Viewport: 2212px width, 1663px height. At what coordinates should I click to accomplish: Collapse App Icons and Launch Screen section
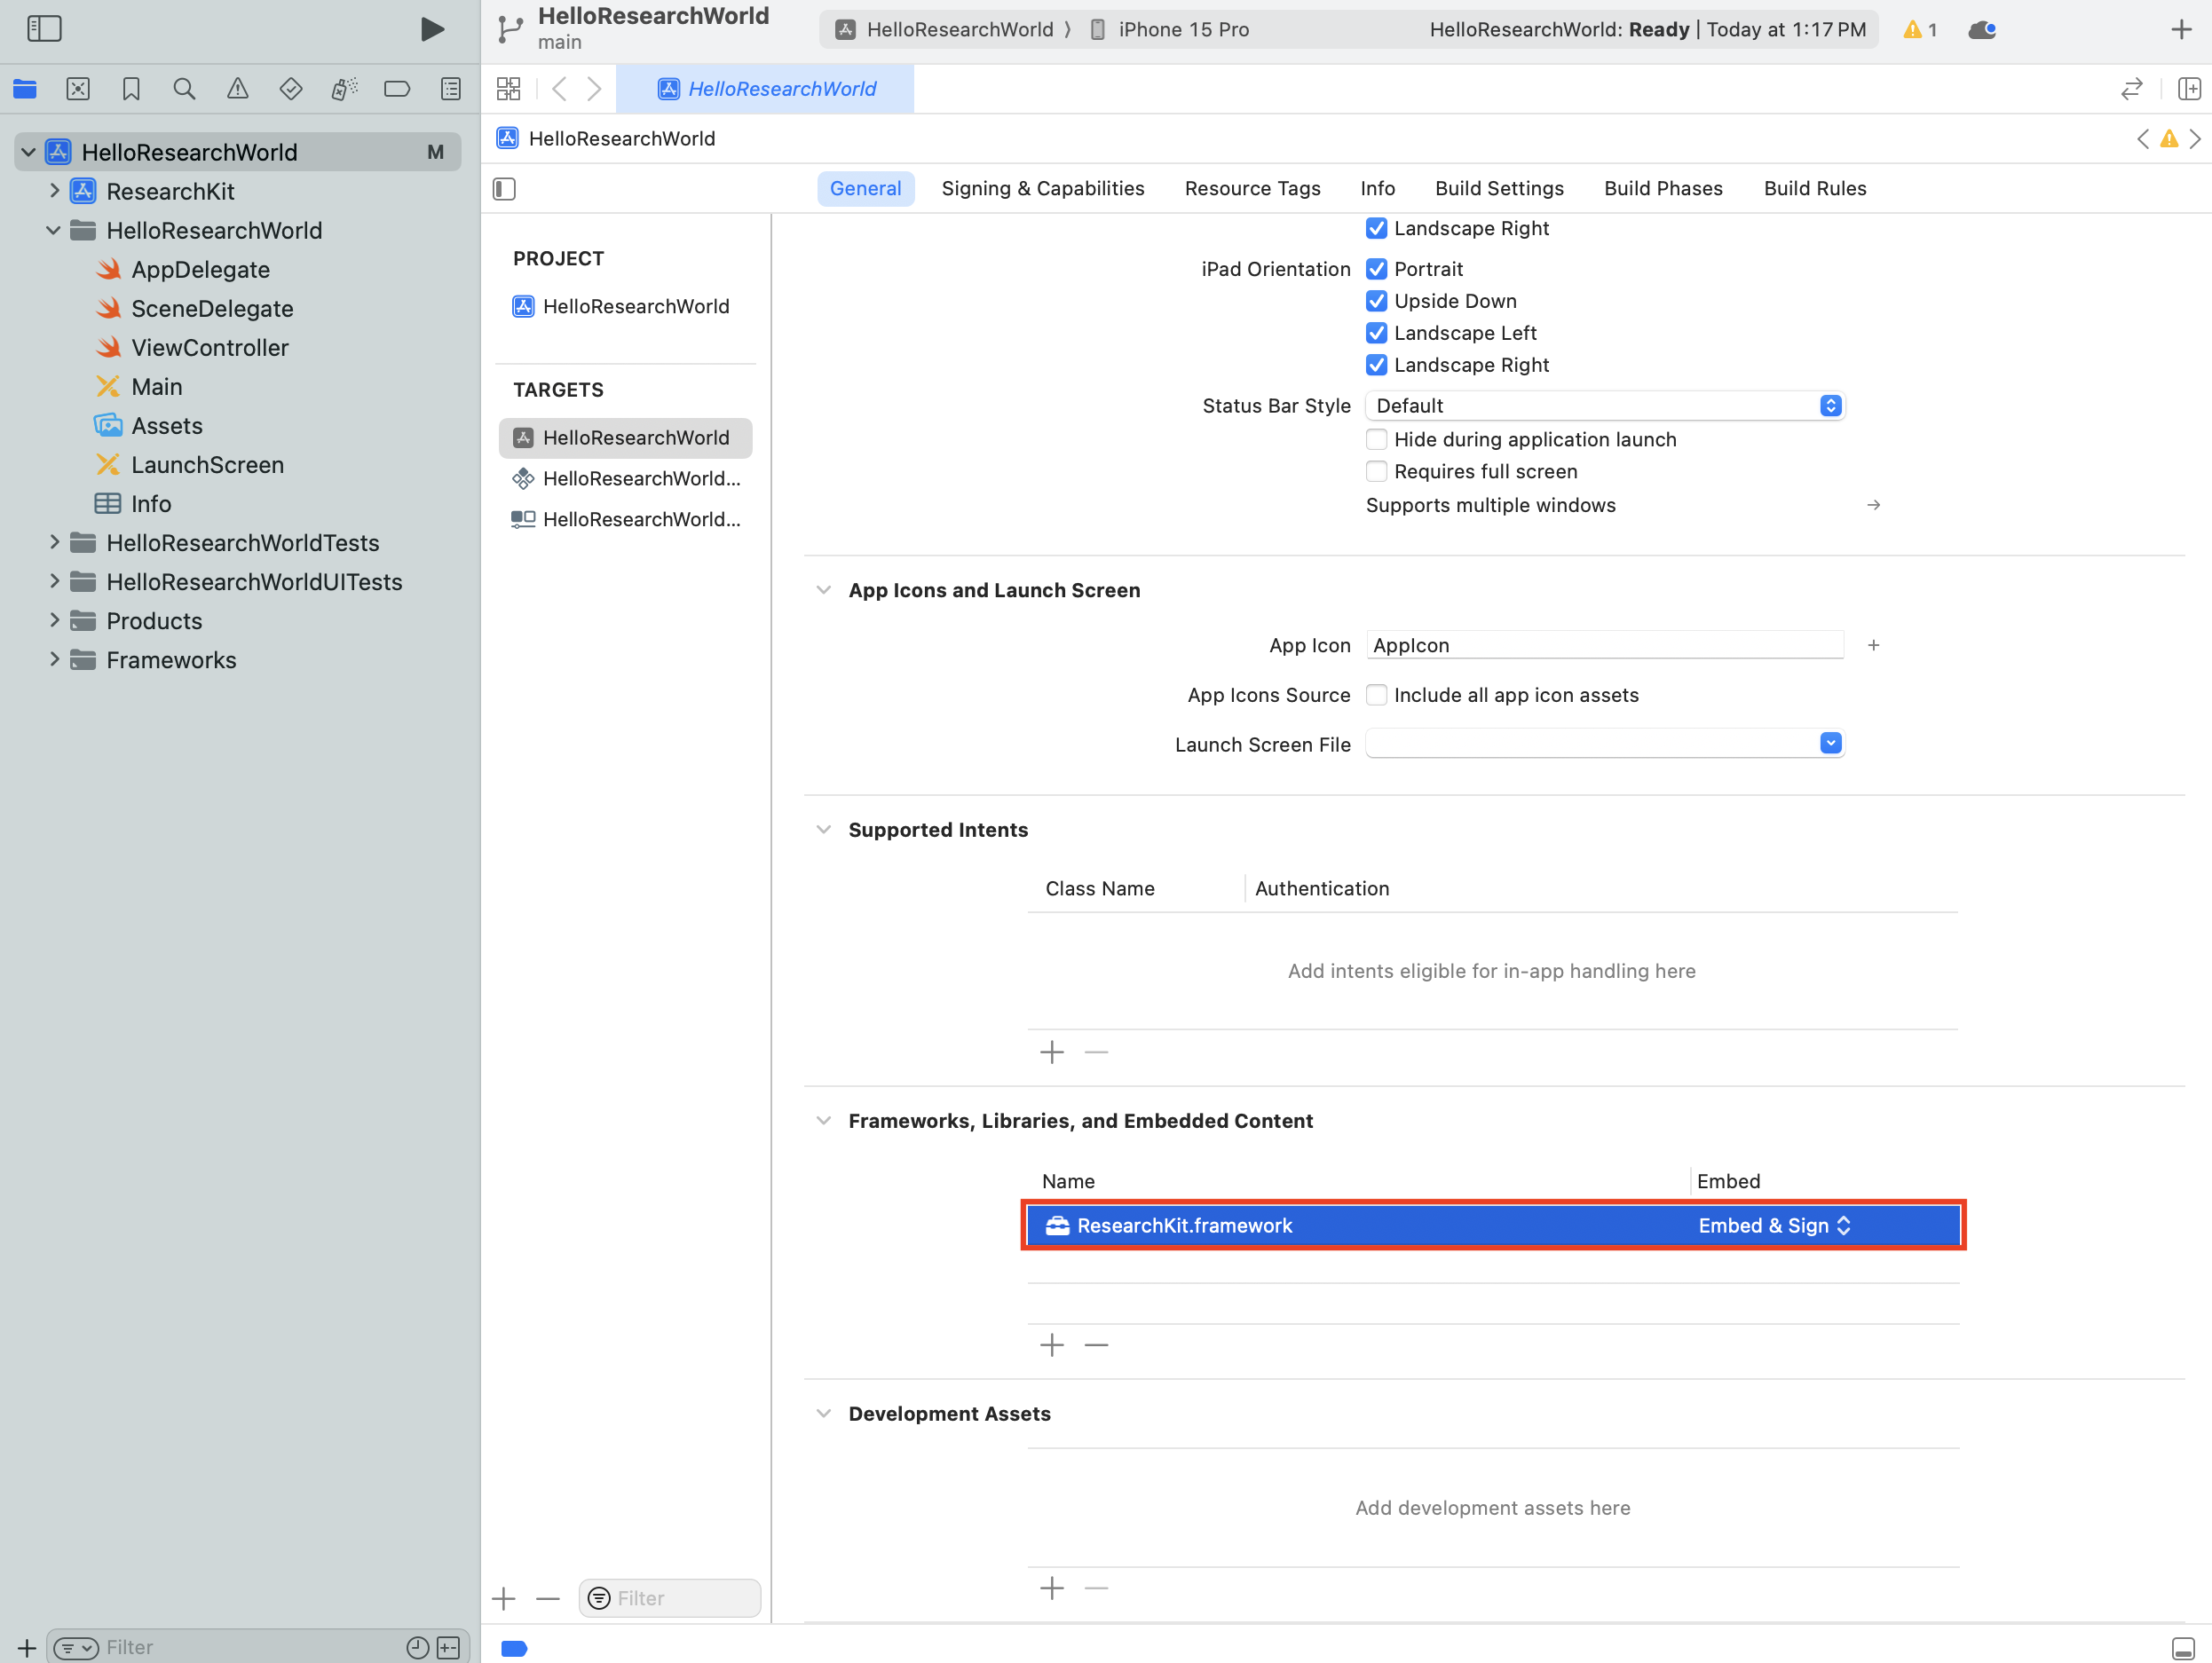[x=823, y=590]
